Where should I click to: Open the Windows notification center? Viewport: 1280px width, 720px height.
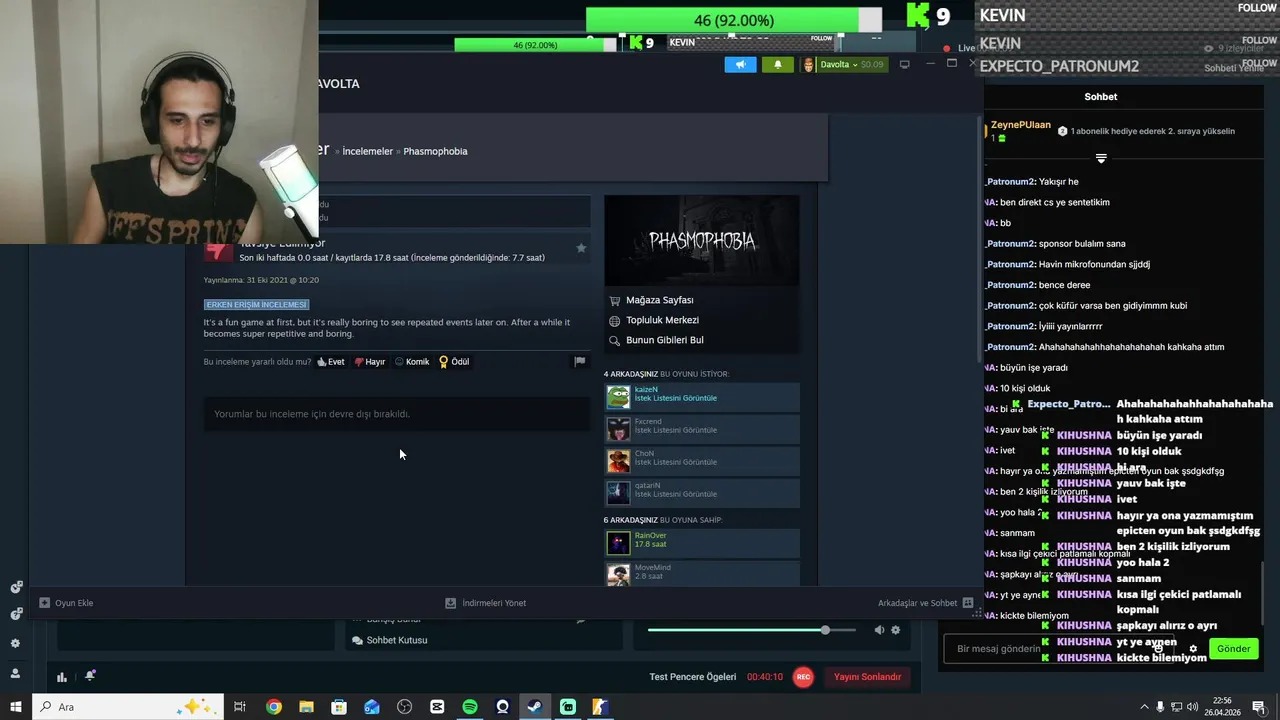click(1259, 707)
